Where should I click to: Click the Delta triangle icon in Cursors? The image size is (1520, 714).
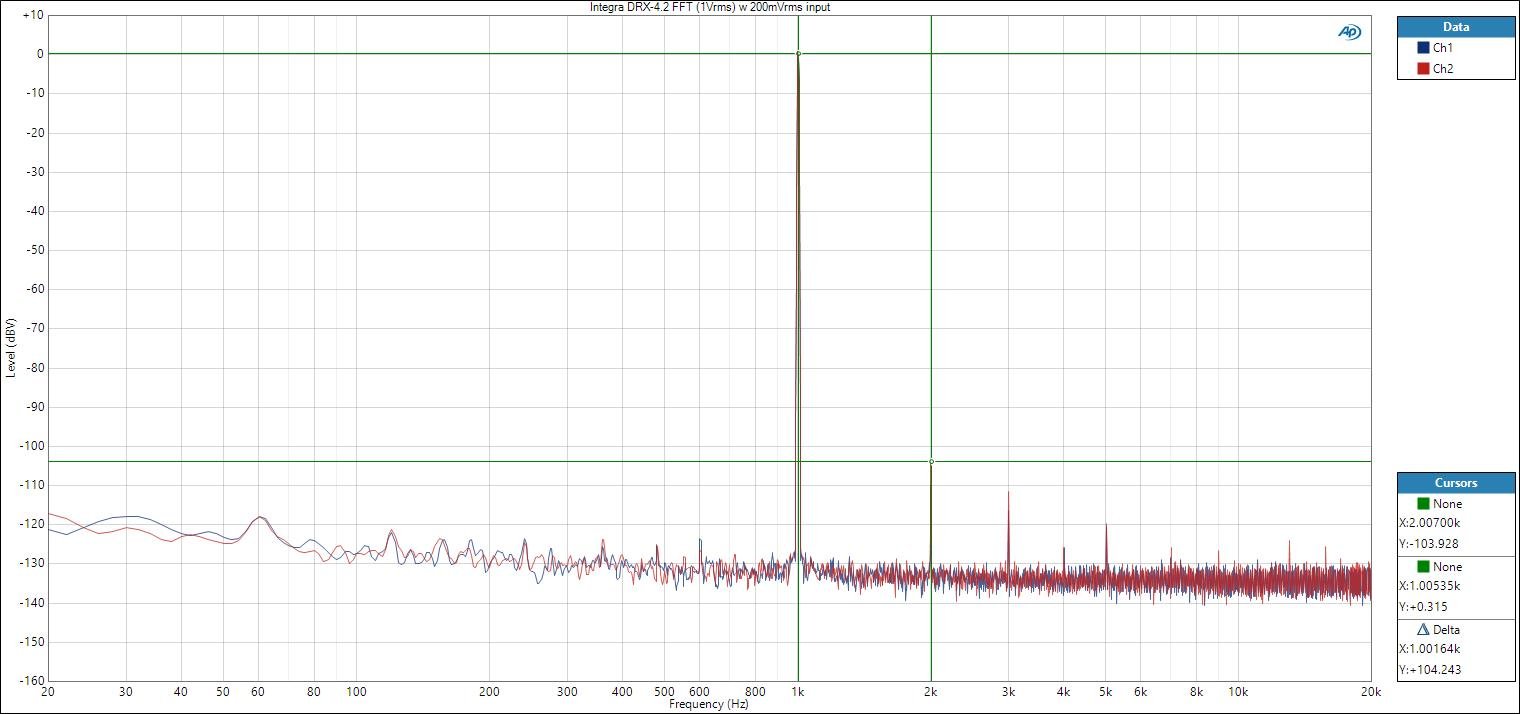[1422, 630]
